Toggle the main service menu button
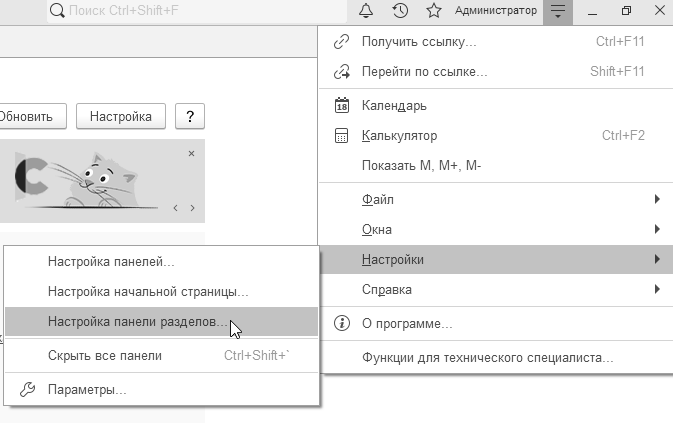 click(x=557, y=11)
